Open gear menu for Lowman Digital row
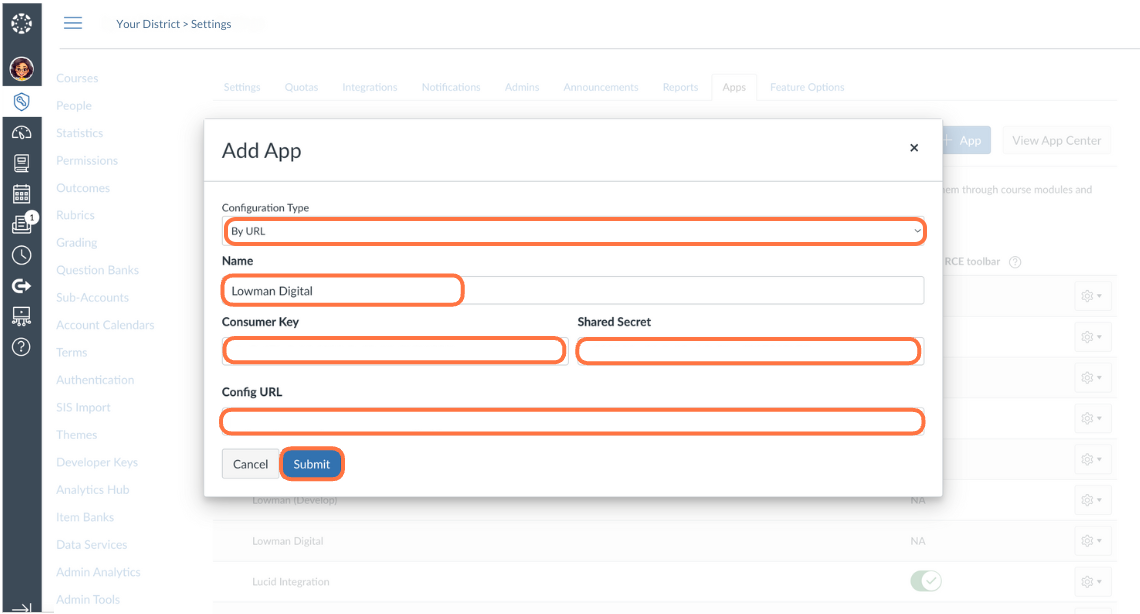The width and height of the screenshot is (1140, 614). [1091, 541]
